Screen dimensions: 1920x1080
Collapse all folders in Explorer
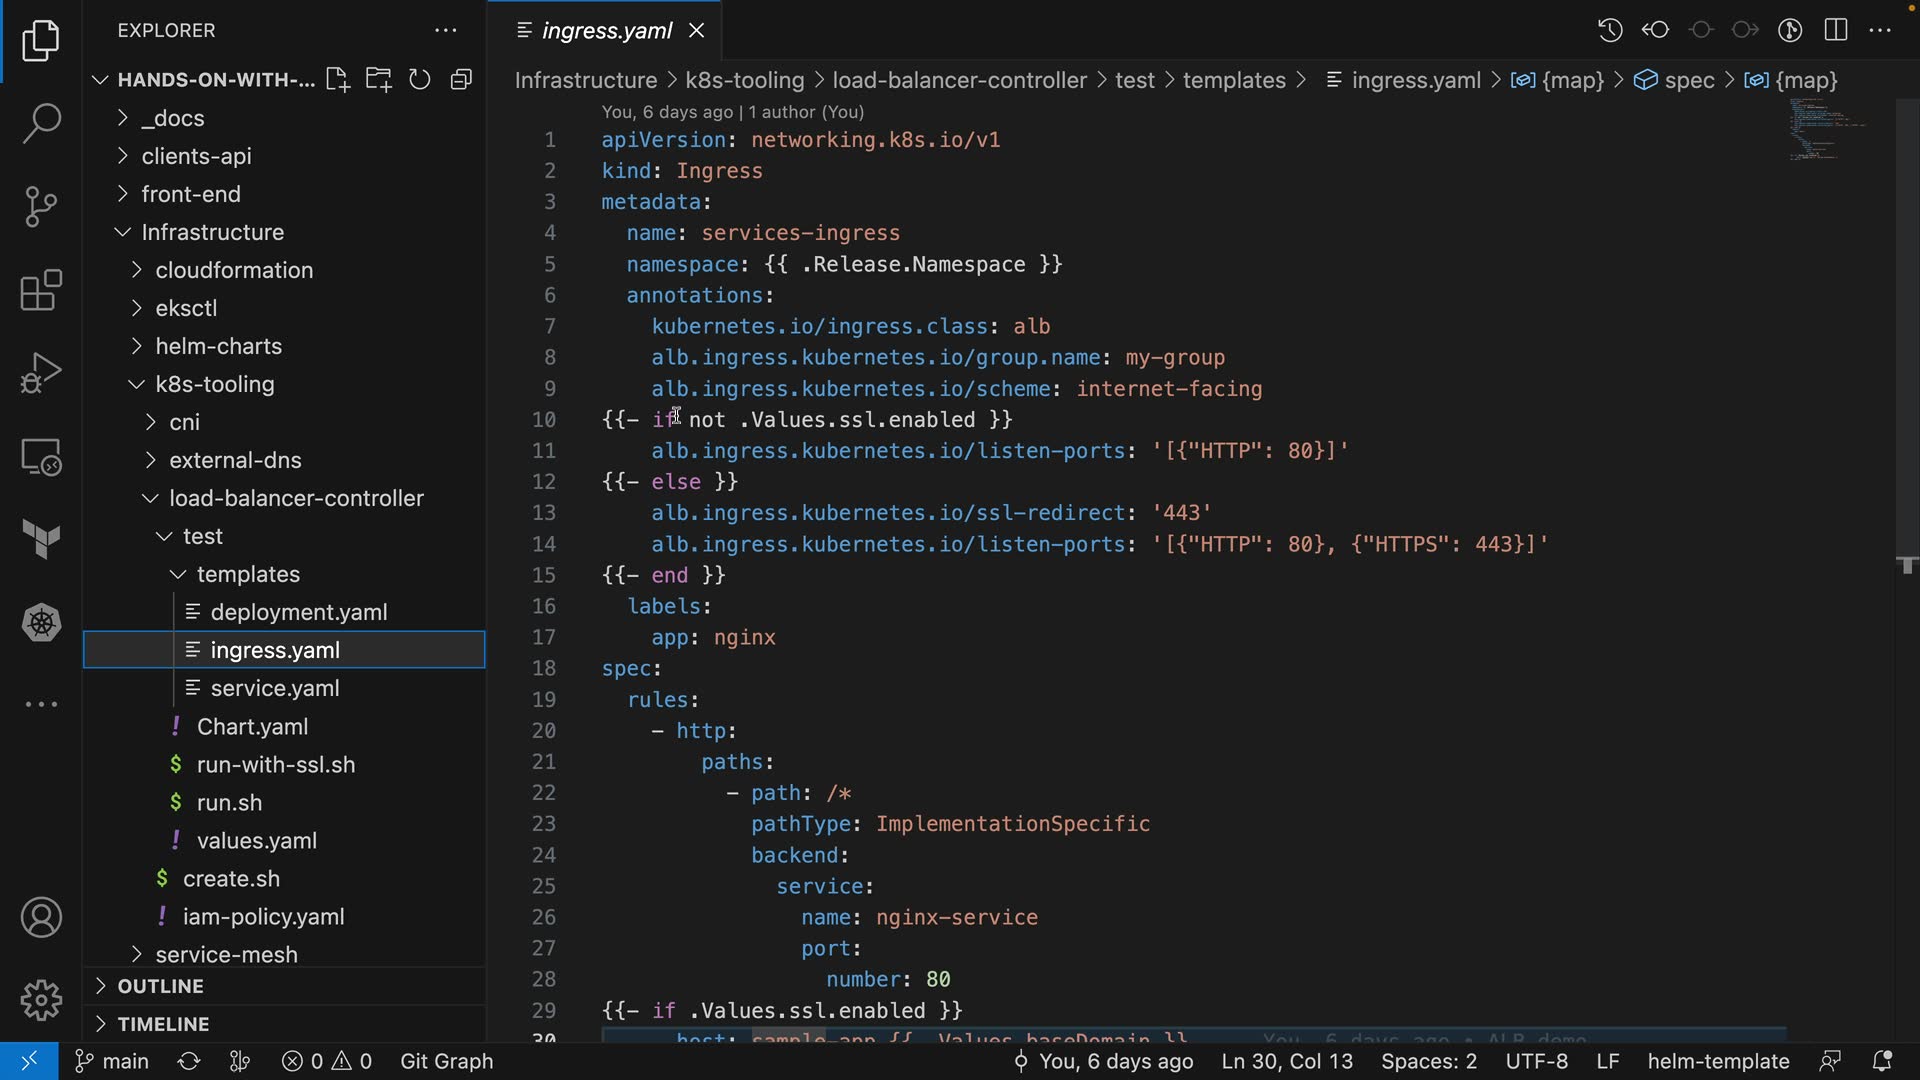click(461, 80)
